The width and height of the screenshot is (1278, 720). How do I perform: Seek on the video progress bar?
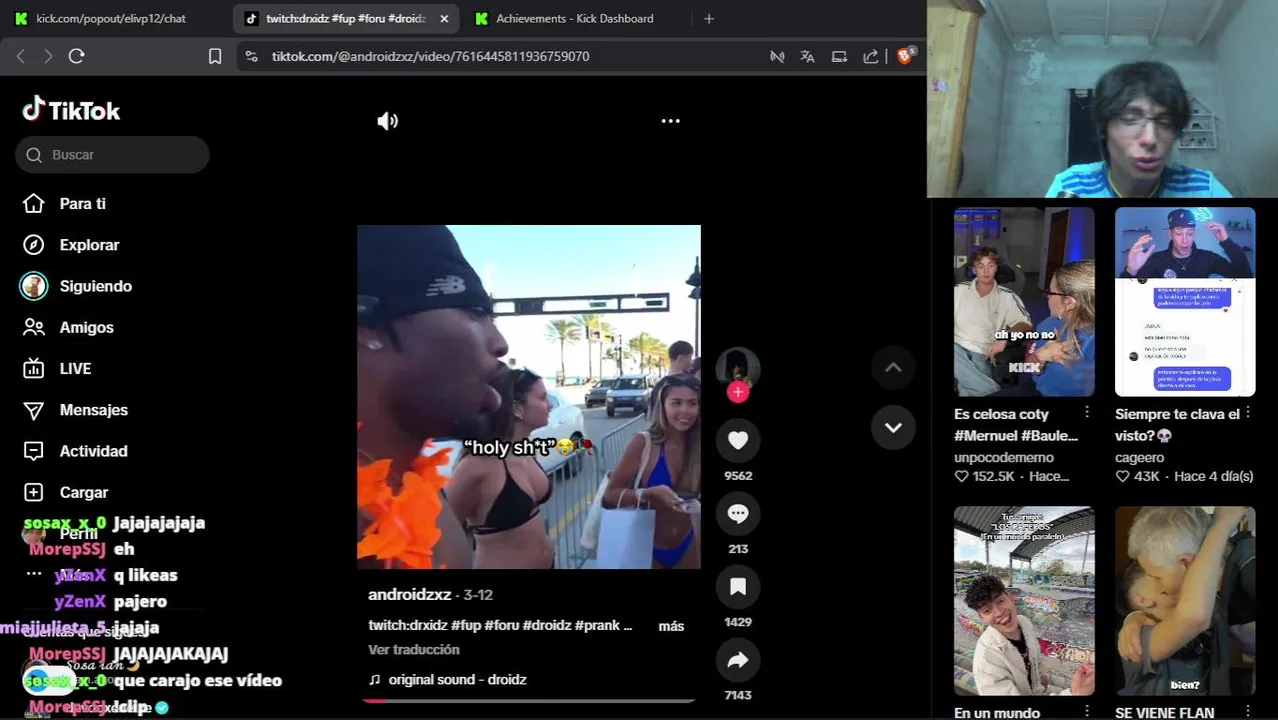click(529, 701)
